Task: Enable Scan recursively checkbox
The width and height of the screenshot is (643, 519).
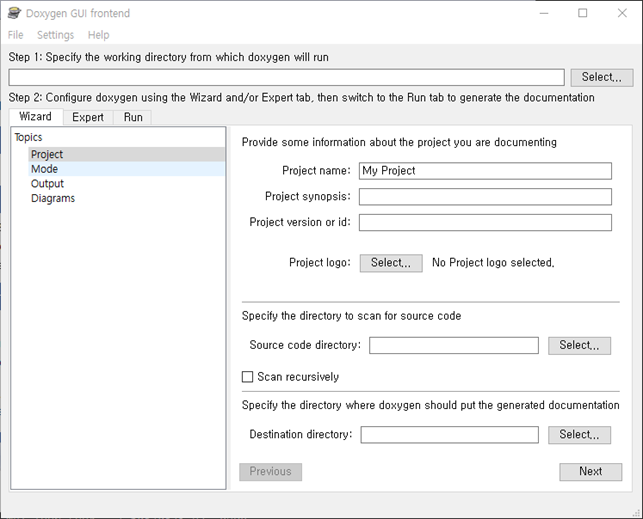Action: click(247, 377)
